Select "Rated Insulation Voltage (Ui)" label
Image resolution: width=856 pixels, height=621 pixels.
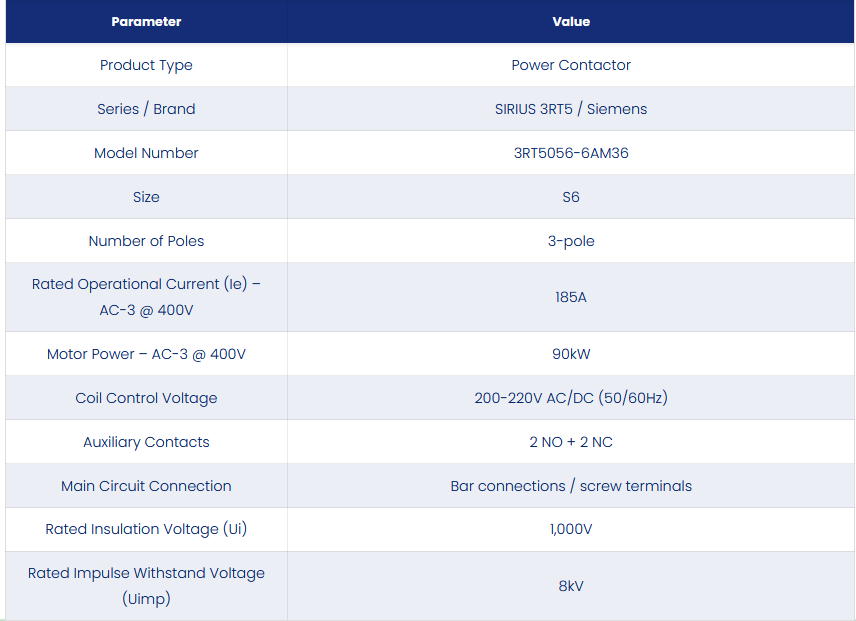click(146, 529)
